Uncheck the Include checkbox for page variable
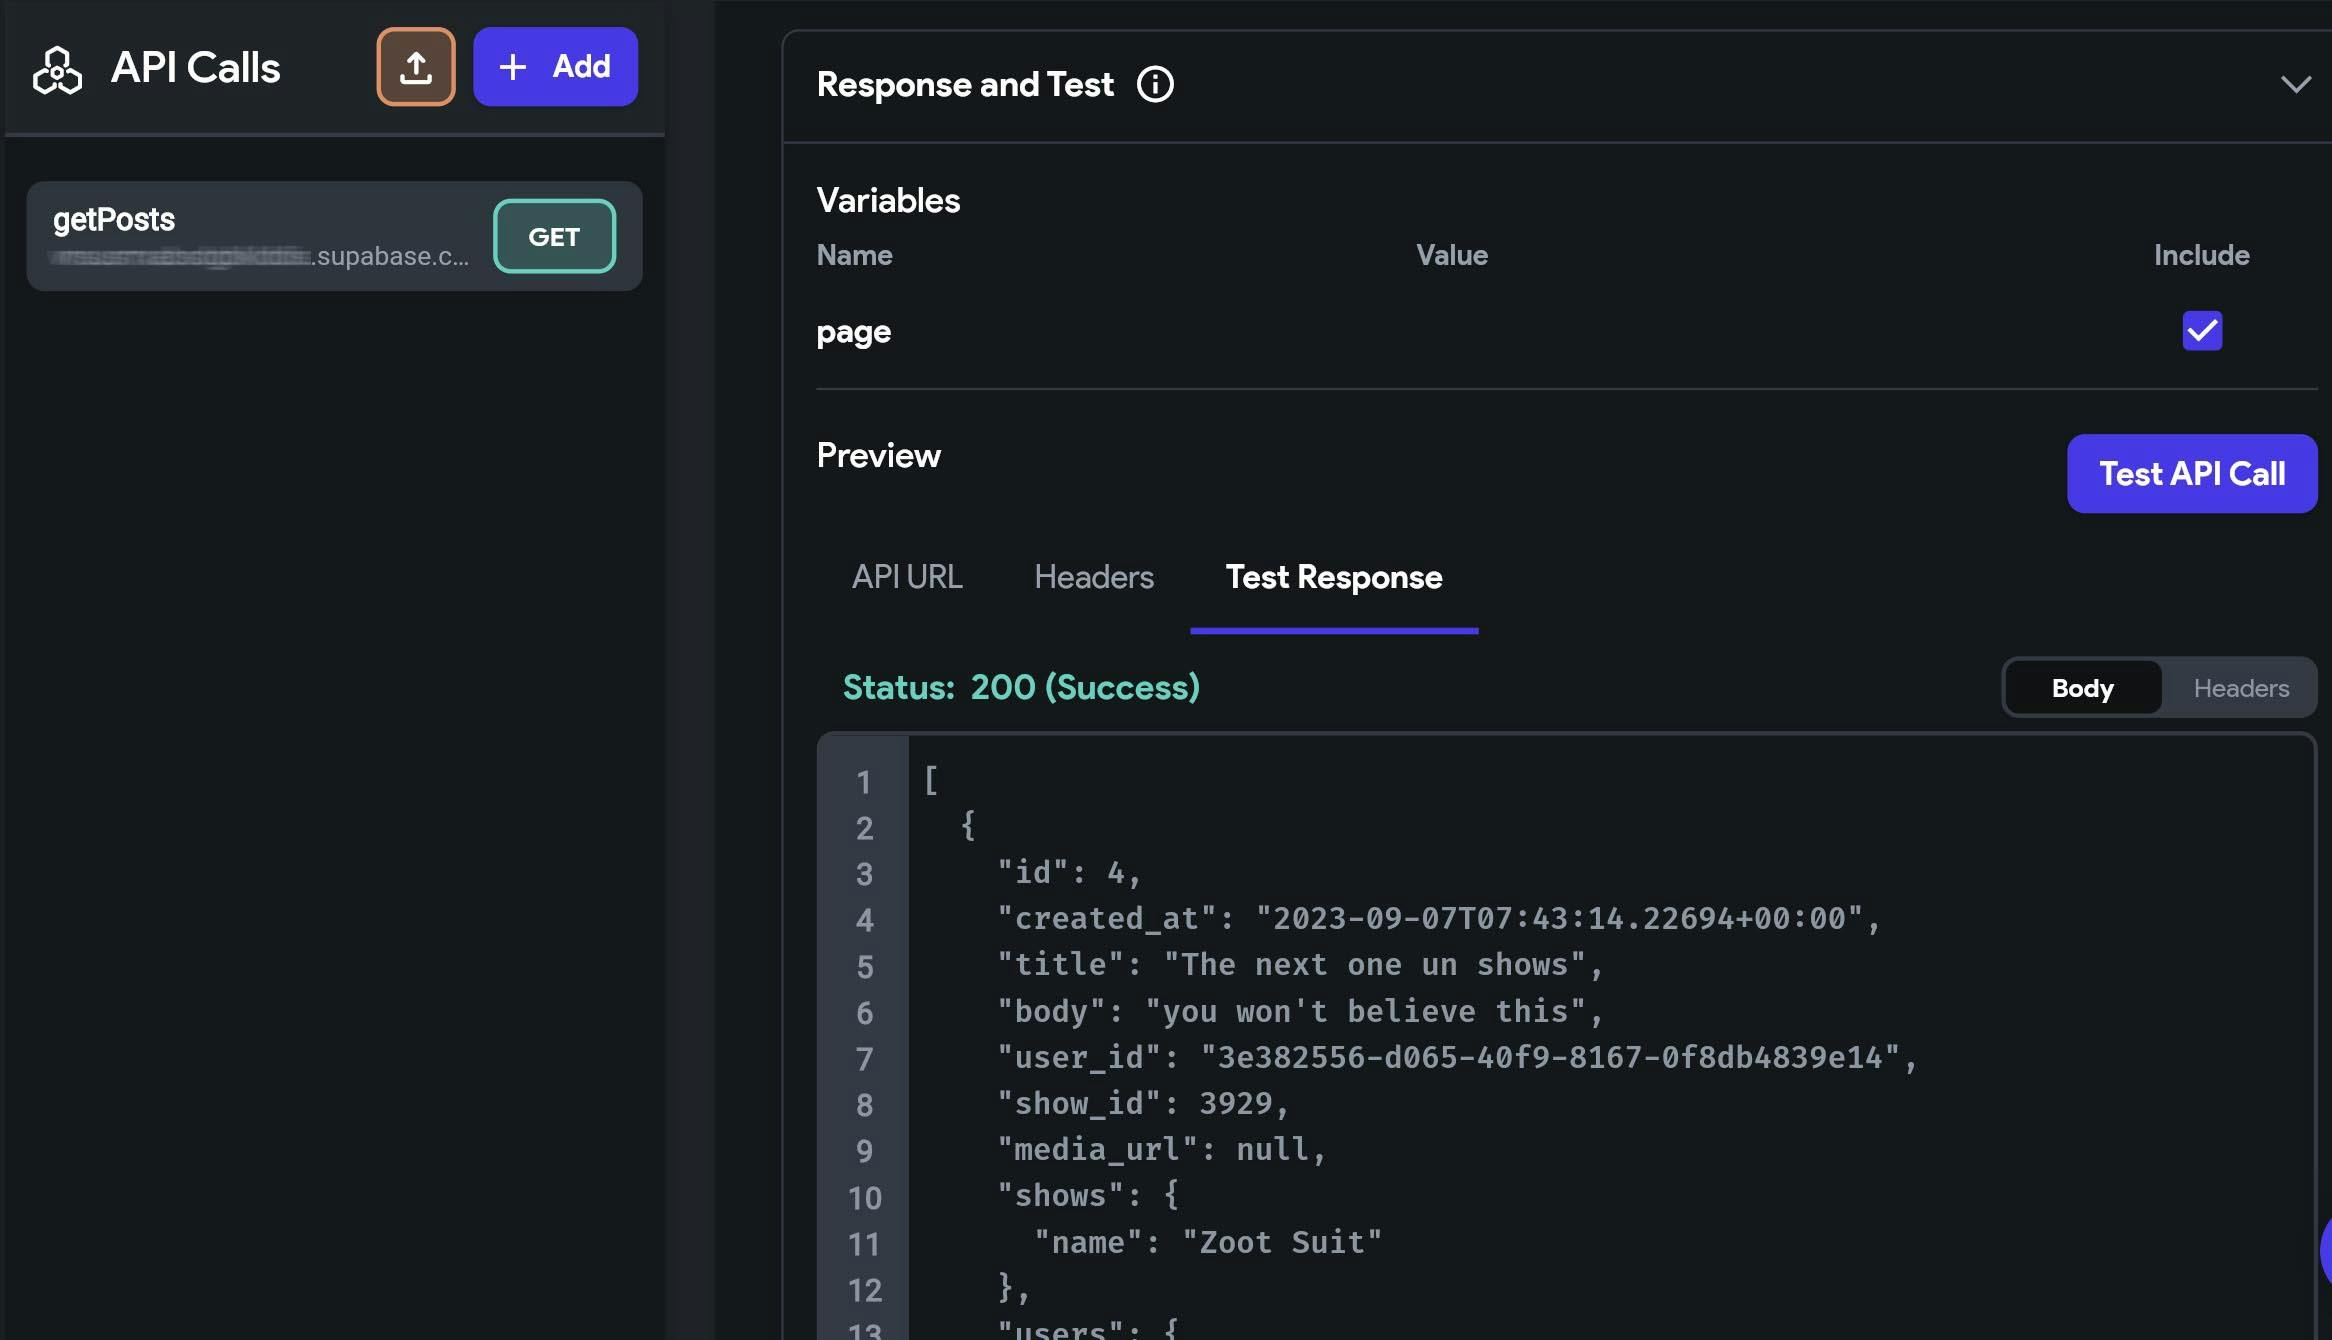2332x1340 pixels. [x=2201, y=331]
